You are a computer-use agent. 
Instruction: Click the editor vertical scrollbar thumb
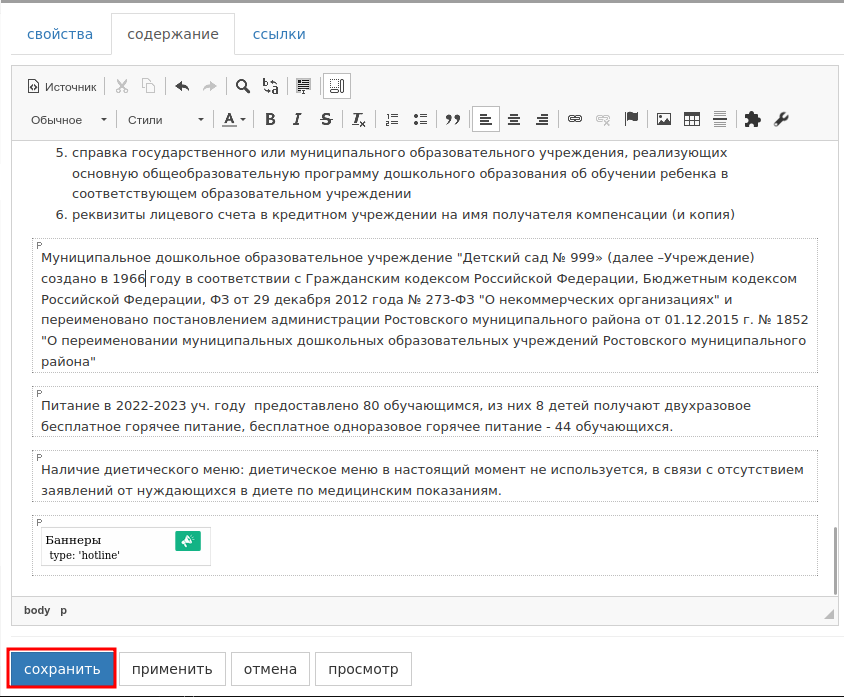coord(835,561)
